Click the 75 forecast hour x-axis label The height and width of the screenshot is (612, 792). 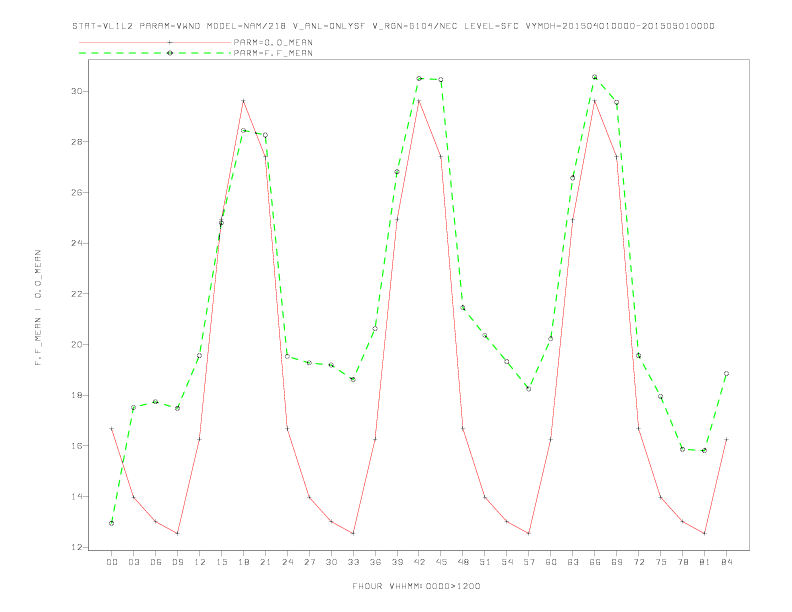(661, 562)
